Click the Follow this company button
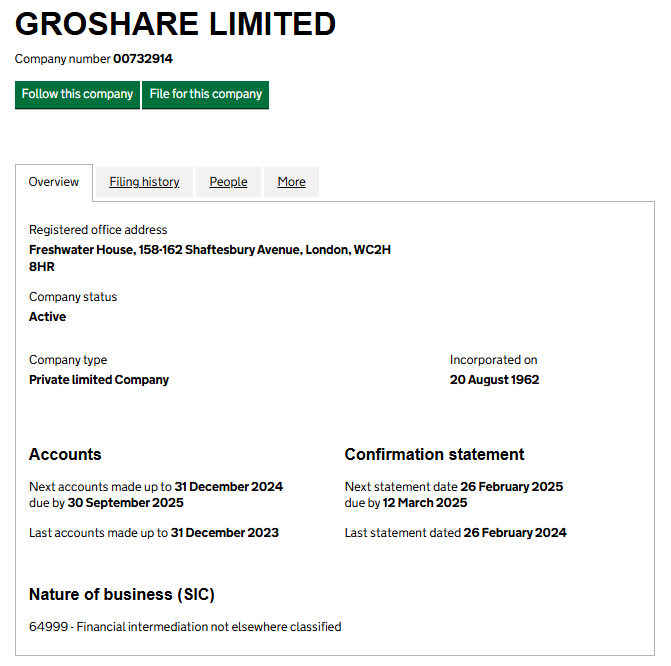This screenshot has height=666, width=671. tap(77, 94)
